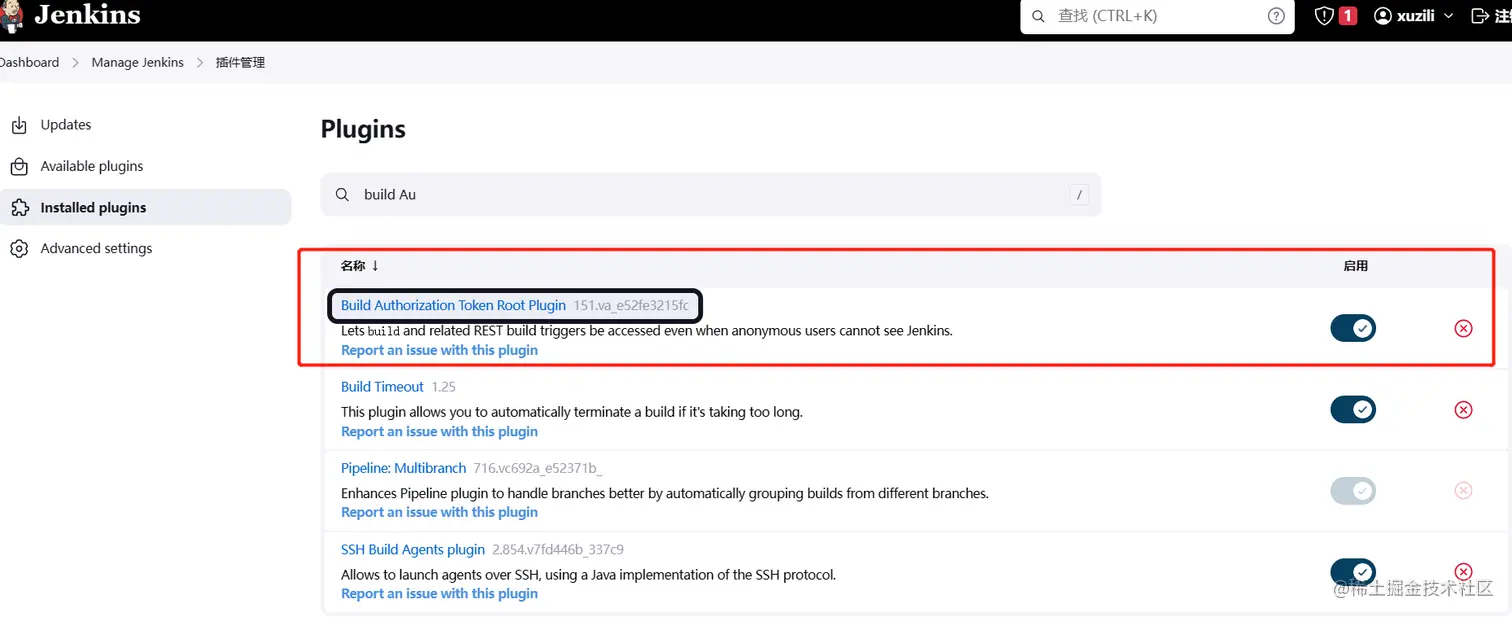The width and height of the screenshot is (1512, 617).
Task: Expand the xuzili user dropdown chevron
Action: click(x=1448, y=17)
